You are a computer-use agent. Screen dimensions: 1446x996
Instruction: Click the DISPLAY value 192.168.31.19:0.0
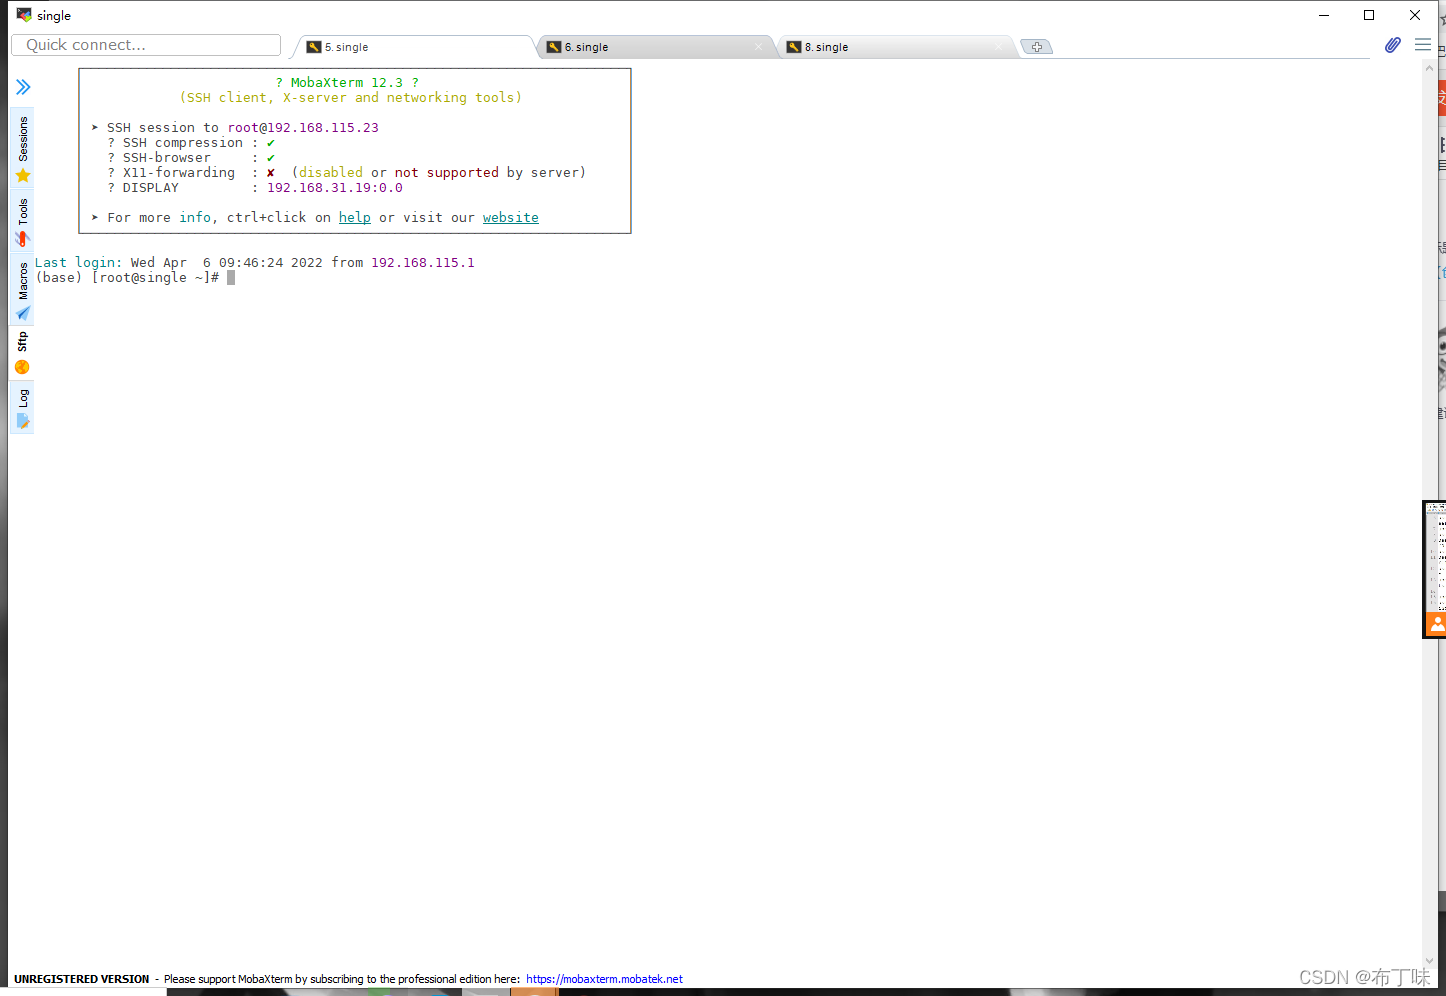point(334,187)
